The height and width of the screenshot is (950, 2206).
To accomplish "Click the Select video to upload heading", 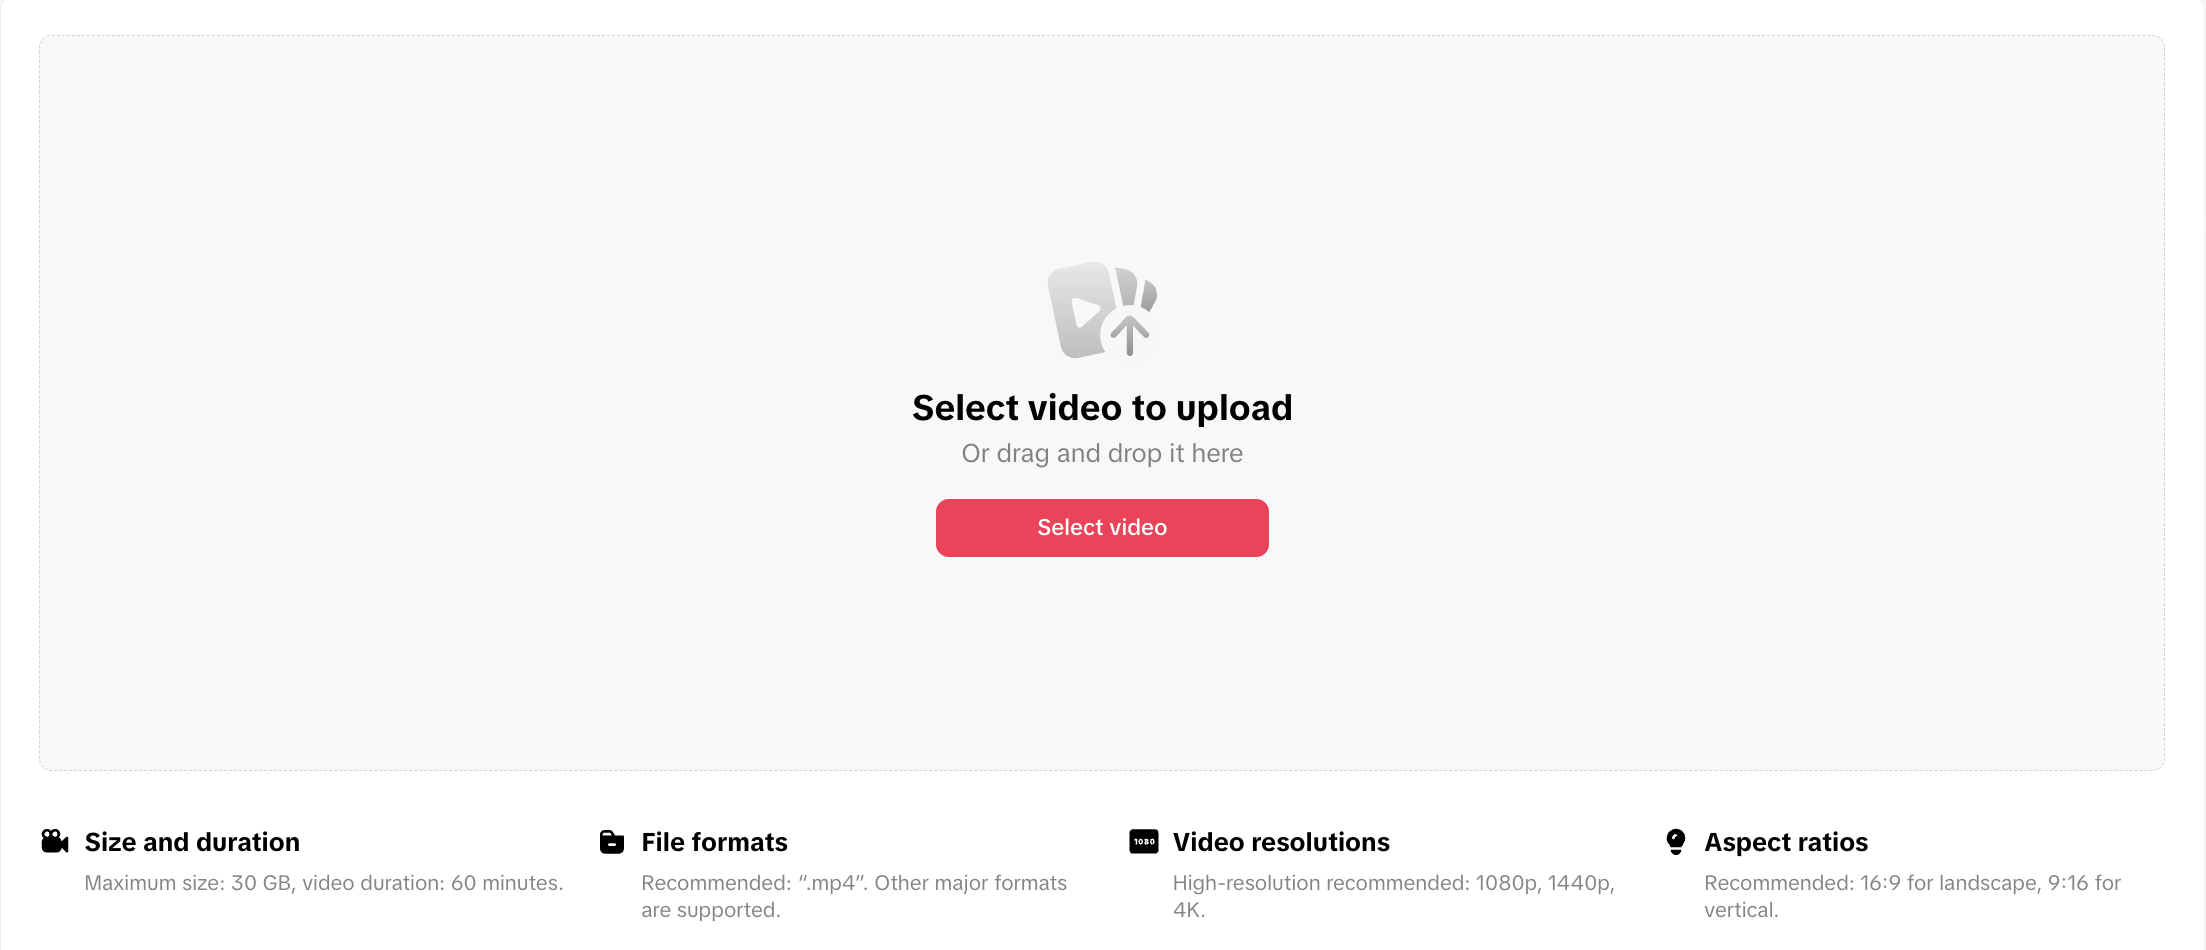I will pyautogui.click(x=1102, y=408).
